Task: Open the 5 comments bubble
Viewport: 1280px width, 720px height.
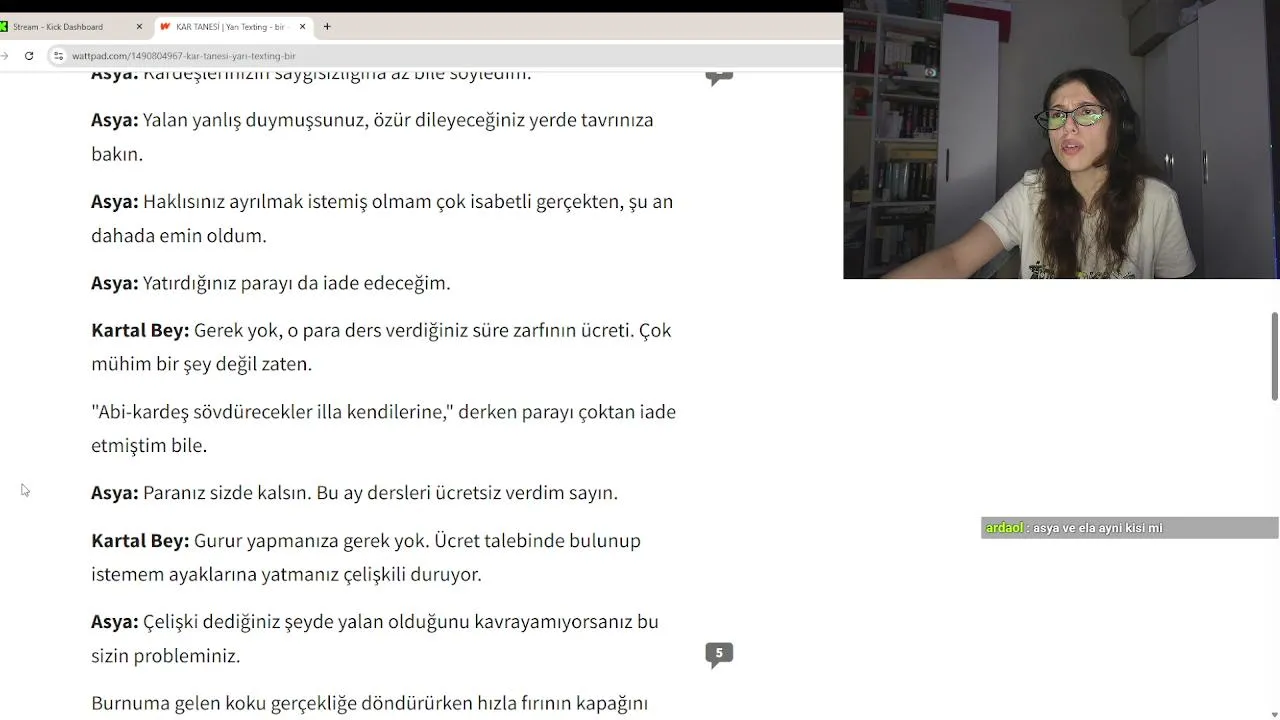Action: pos(718,654)
